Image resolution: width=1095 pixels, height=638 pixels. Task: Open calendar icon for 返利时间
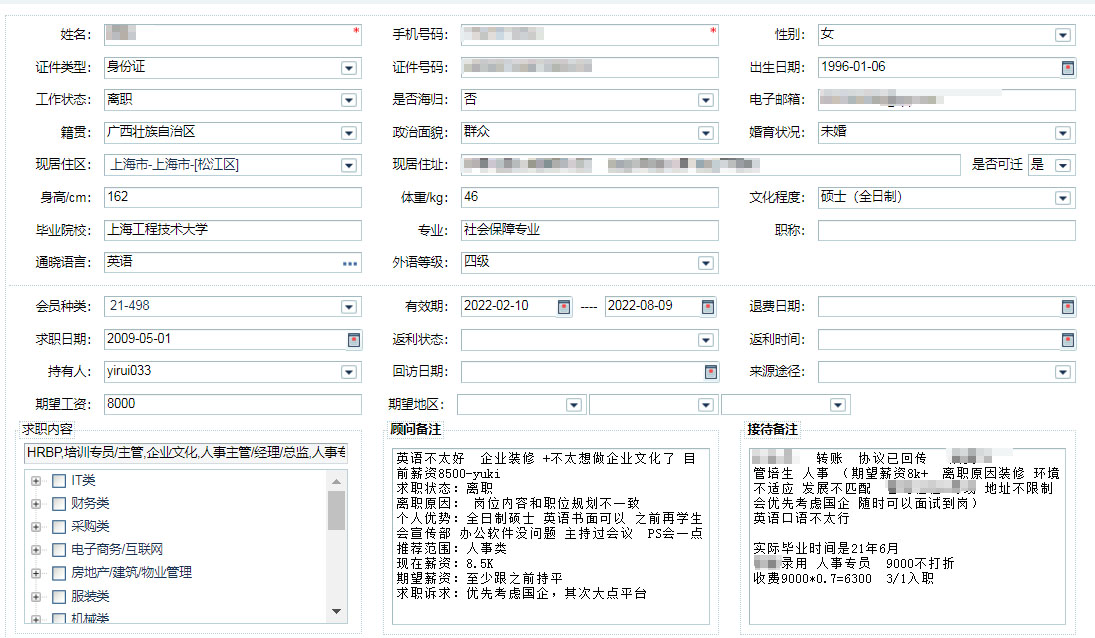[x=1067, y=340]
